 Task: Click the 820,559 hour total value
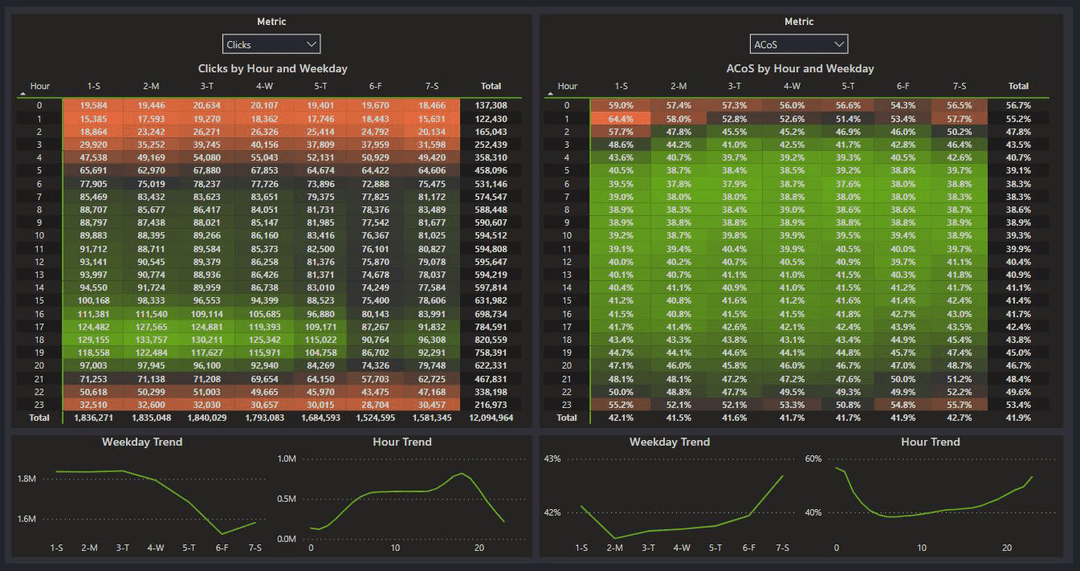[x=490, y=339]
